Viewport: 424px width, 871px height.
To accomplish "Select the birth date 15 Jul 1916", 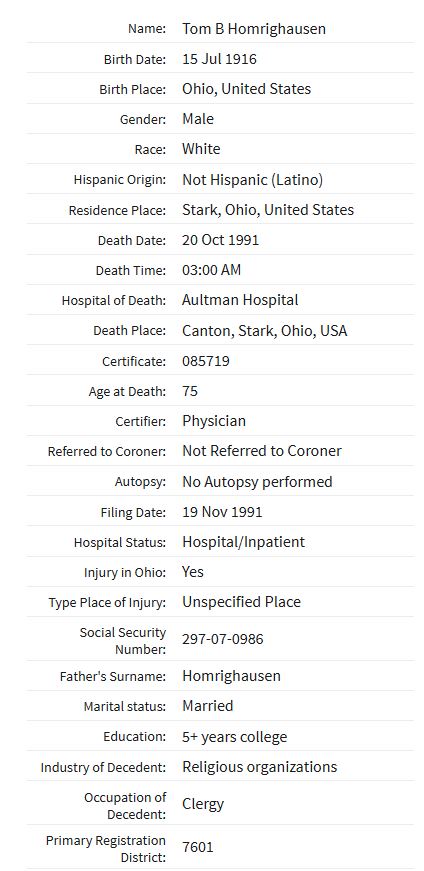I will (220, 59).
